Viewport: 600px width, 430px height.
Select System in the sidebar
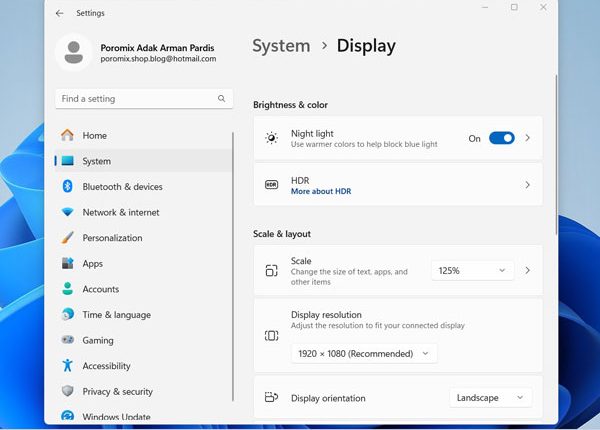click(x=143, y=161)
